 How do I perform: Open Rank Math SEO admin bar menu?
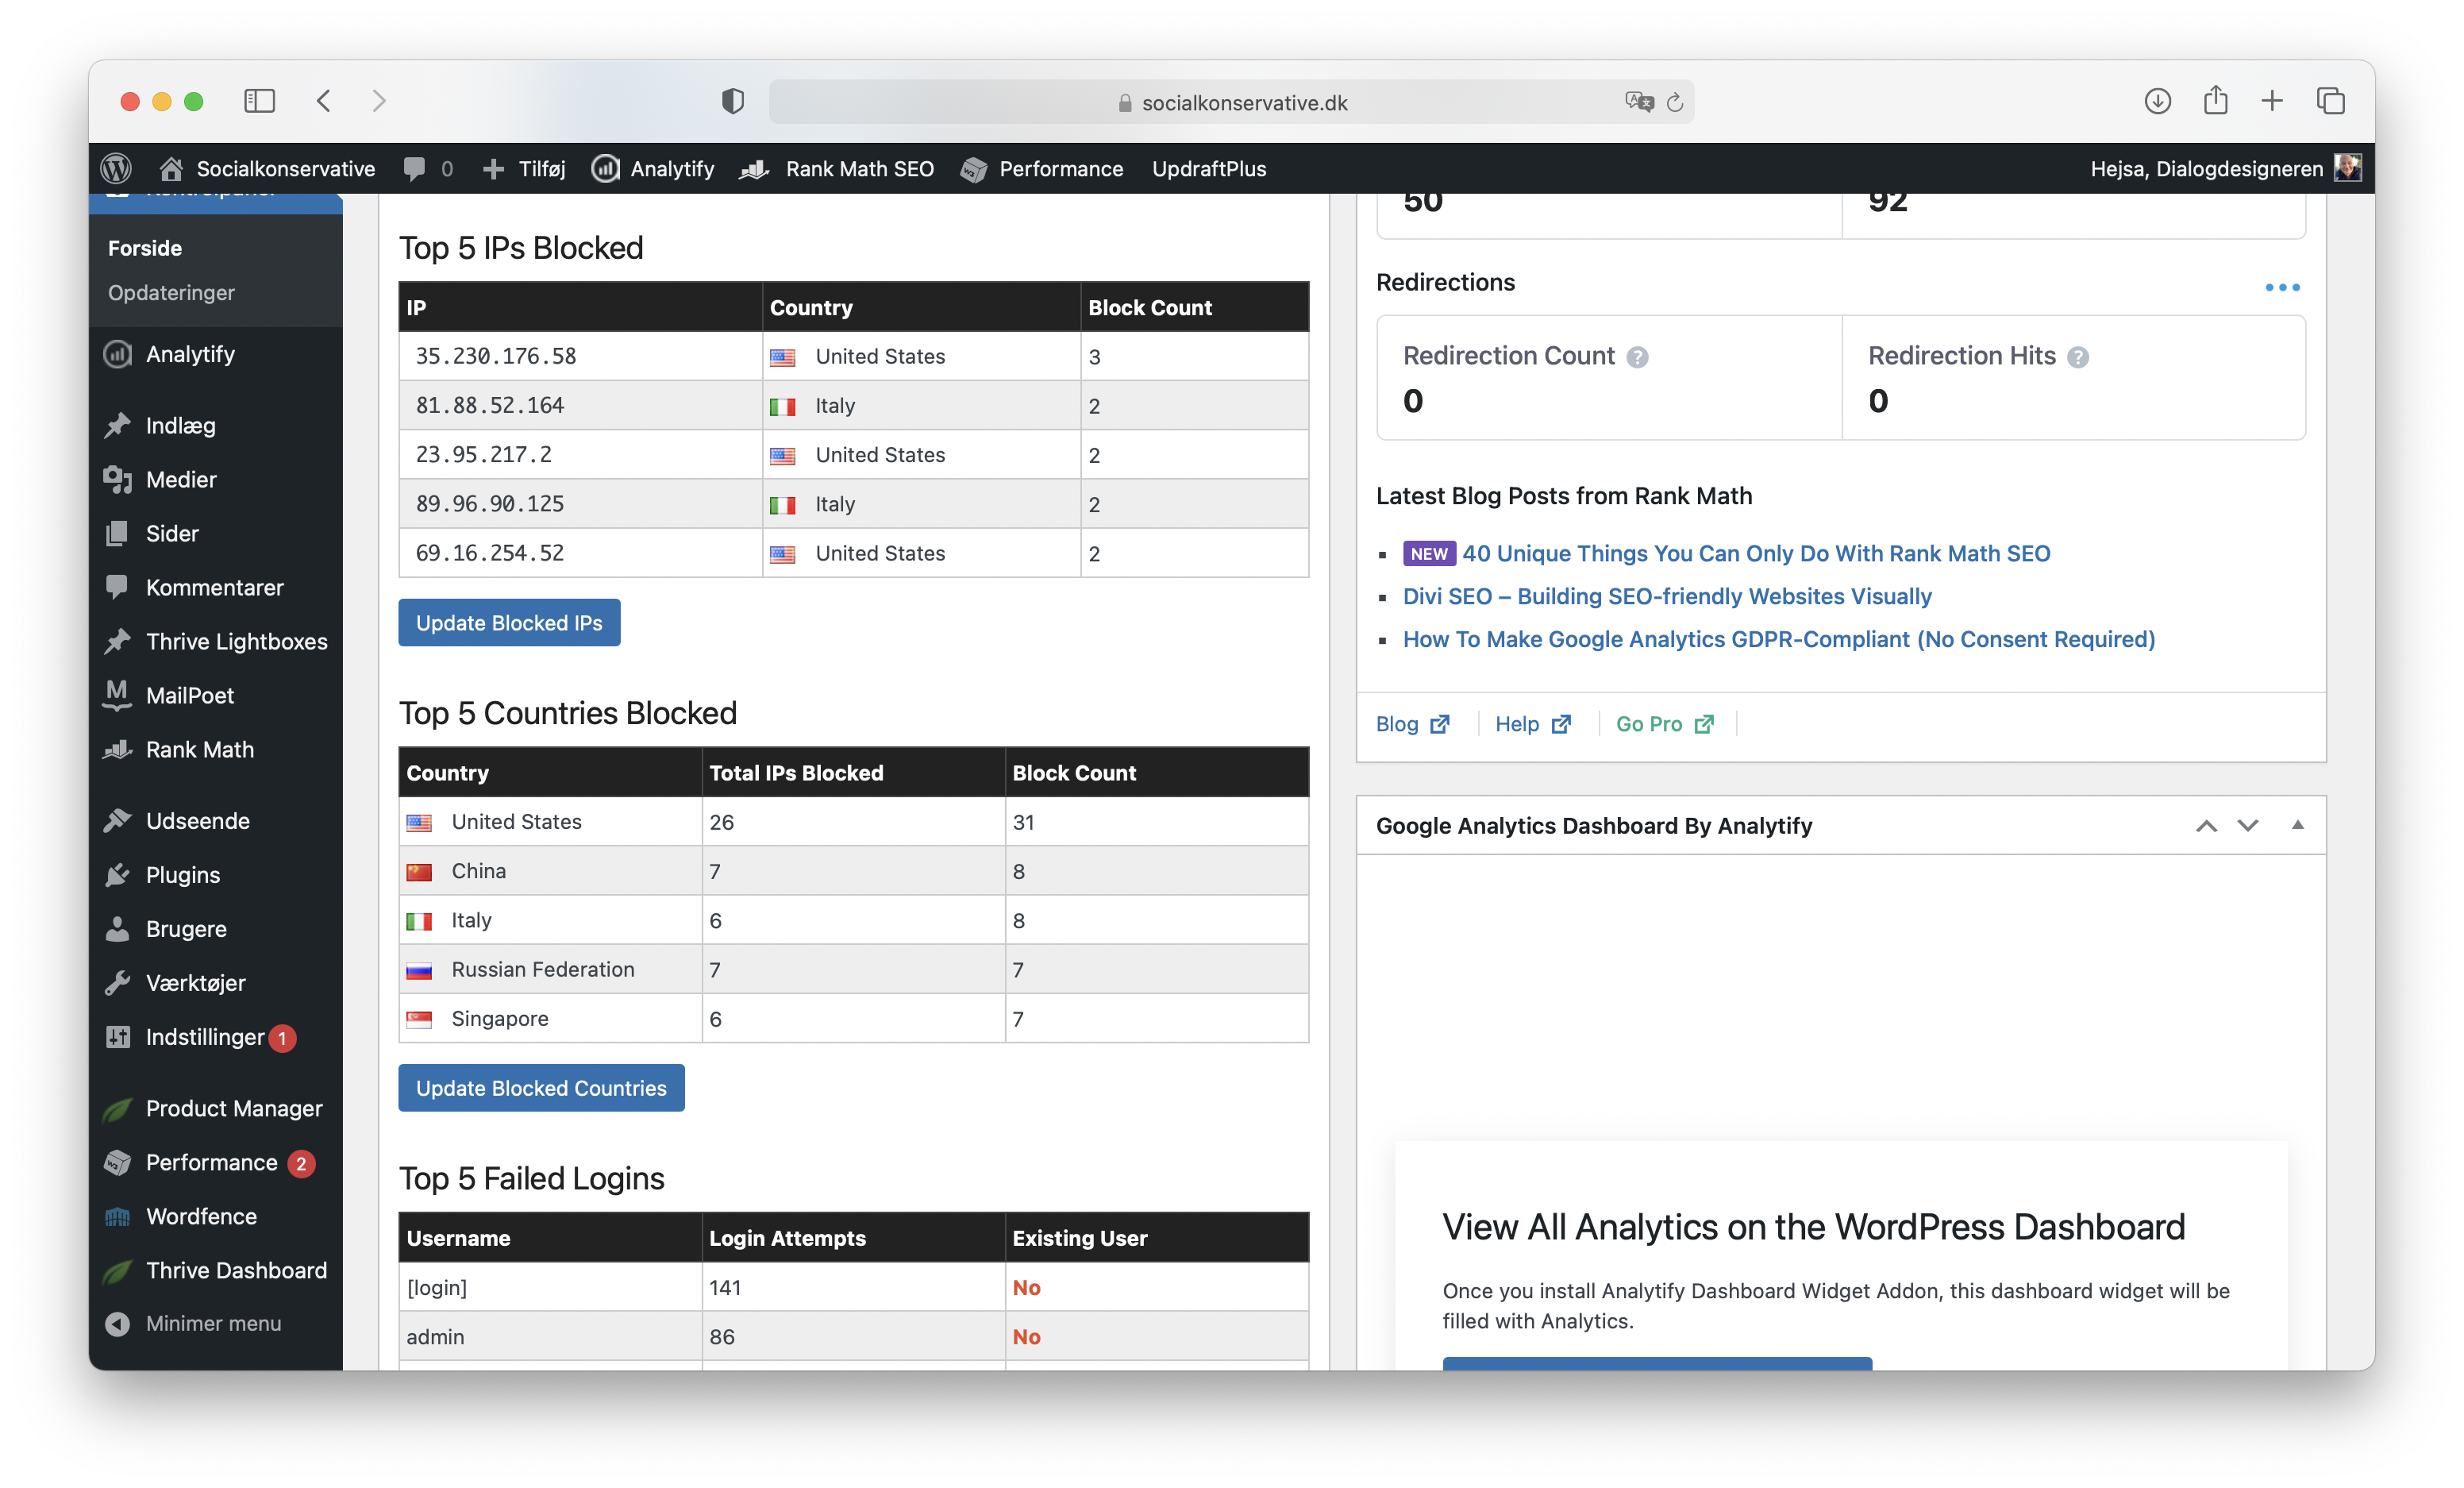click(836, 168)
